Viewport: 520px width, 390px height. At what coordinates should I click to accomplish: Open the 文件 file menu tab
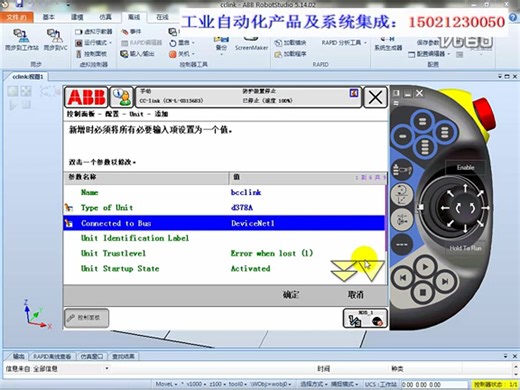[x=17, y=17]
